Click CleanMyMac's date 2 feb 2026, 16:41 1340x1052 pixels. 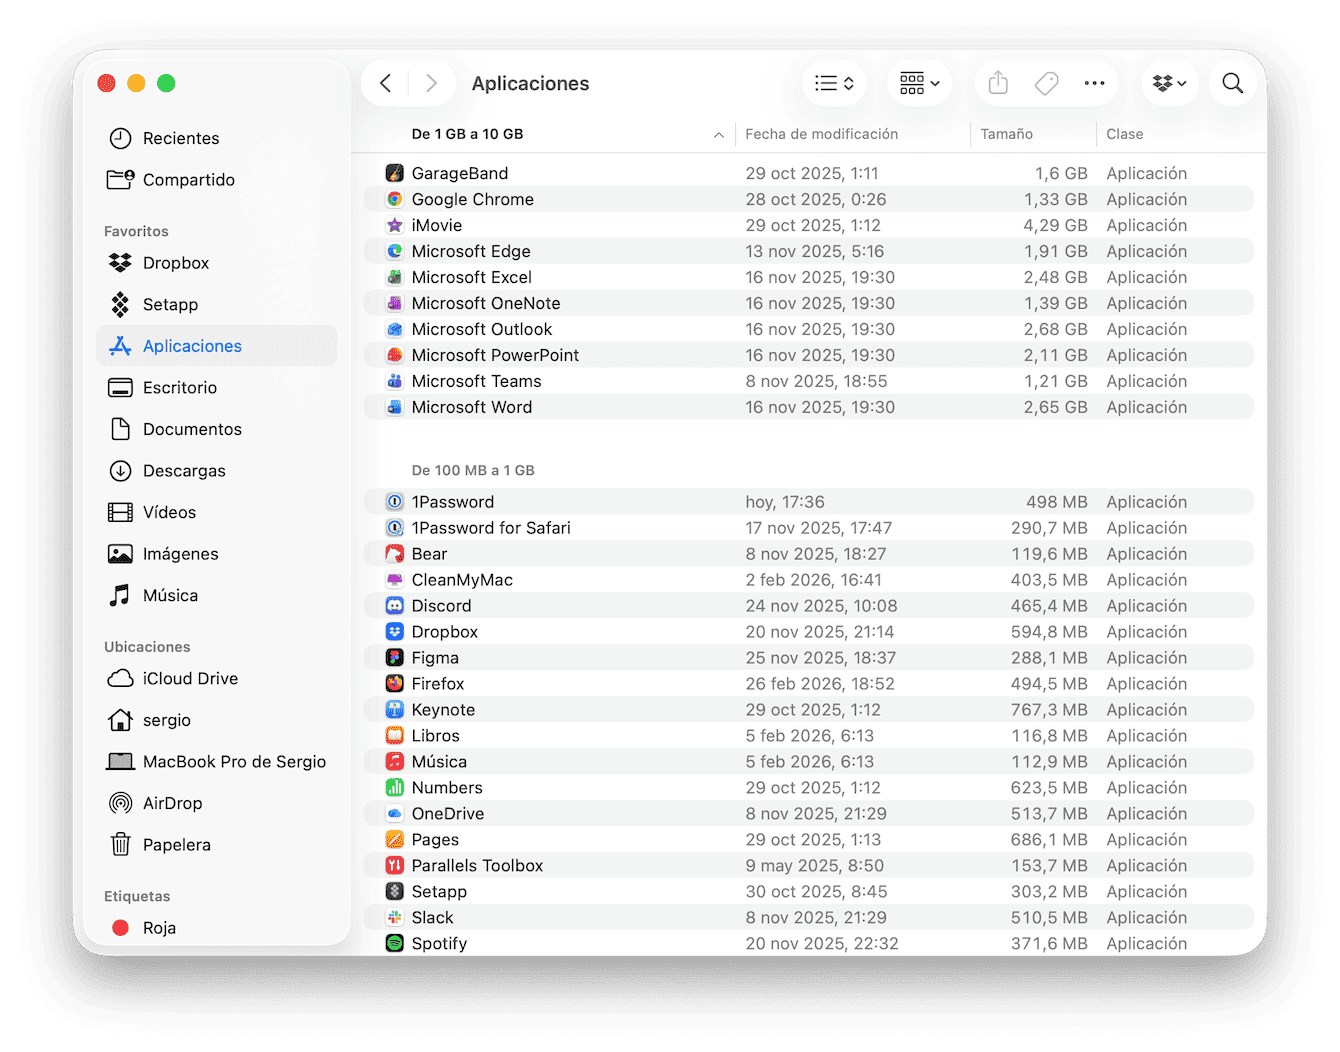812,580
